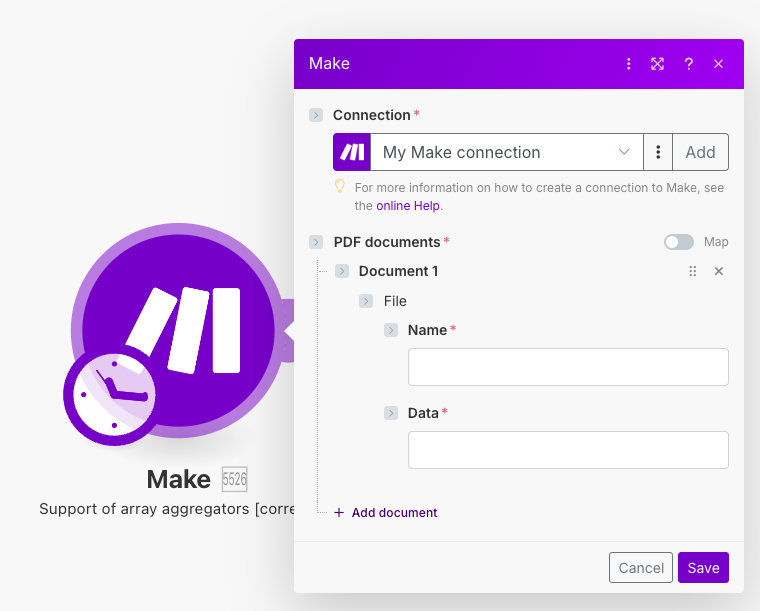The width and height of the screenshot is (760, 611).
Task: Click the Add connection button
Action: pyautogui.click(x=700, y=152)
